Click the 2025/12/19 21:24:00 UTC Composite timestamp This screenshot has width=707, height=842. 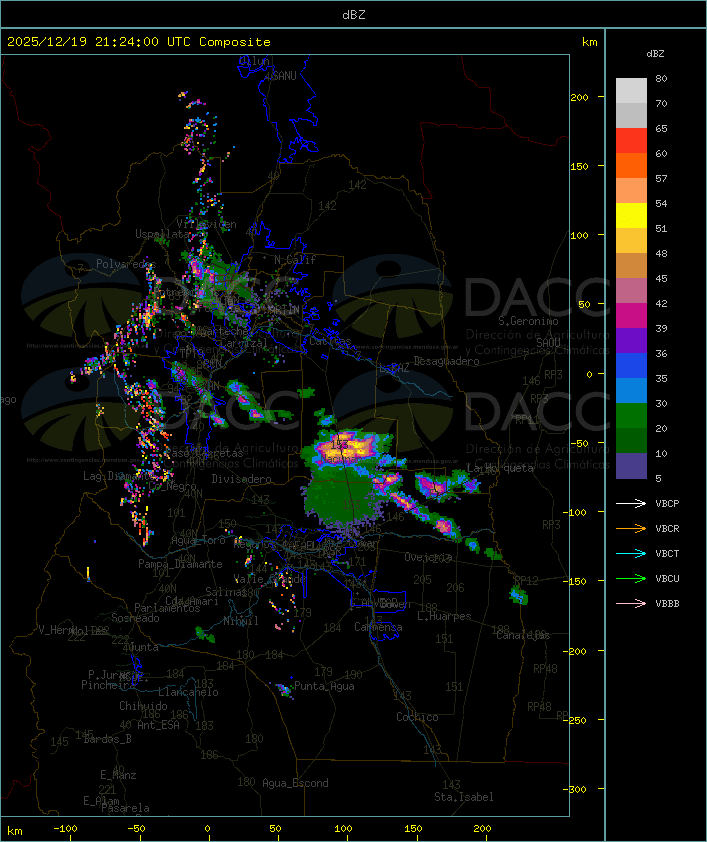pos(139,42)
